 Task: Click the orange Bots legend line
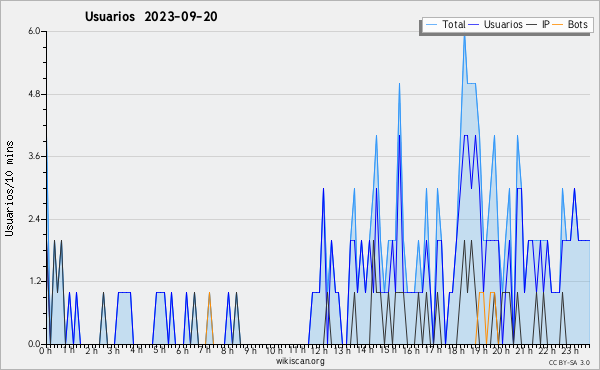click(558, 25)
